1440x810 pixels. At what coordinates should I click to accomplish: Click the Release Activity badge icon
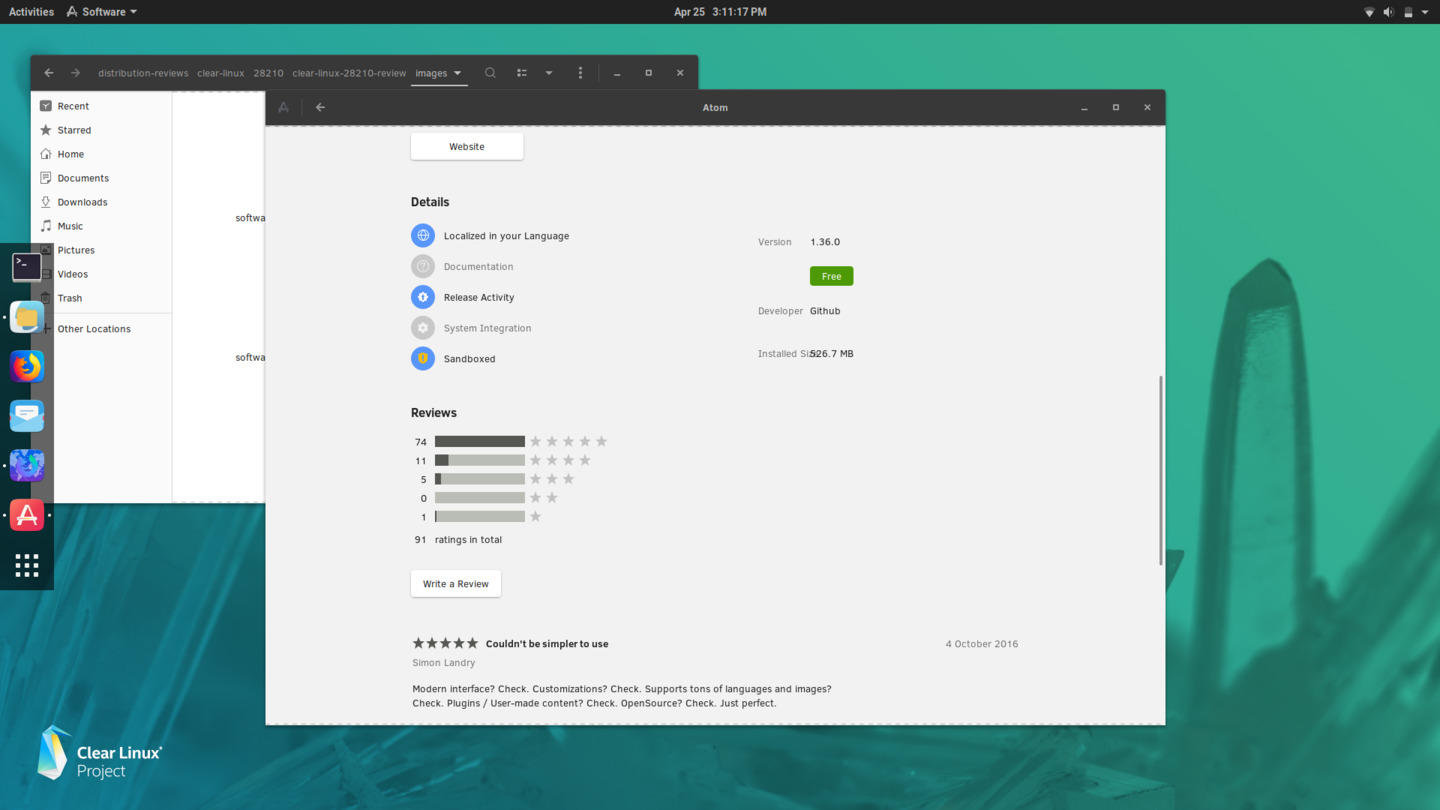coord(423,297)
